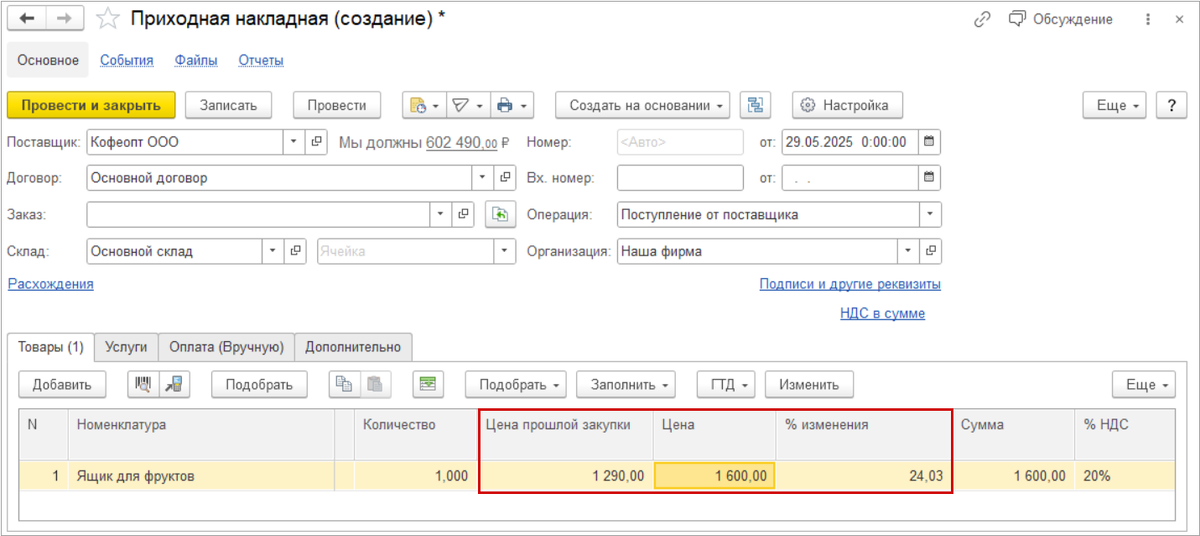
Task: Click Провести и закрыть button
Action: [91, 105]
